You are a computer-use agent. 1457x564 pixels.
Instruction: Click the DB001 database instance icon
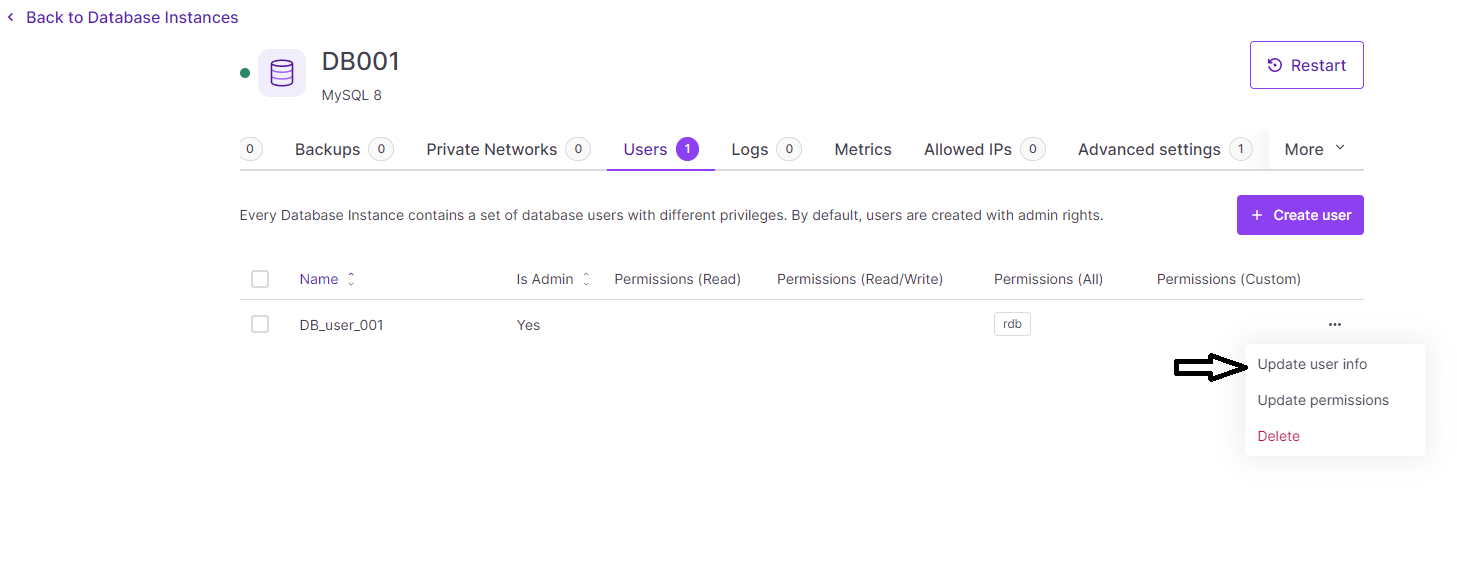[282, 73]
